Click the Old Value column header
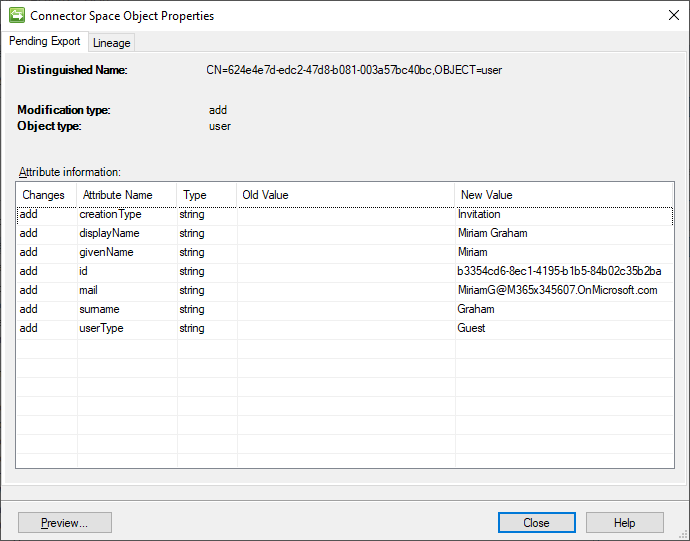The image size is (690, 541). point(265,195)
